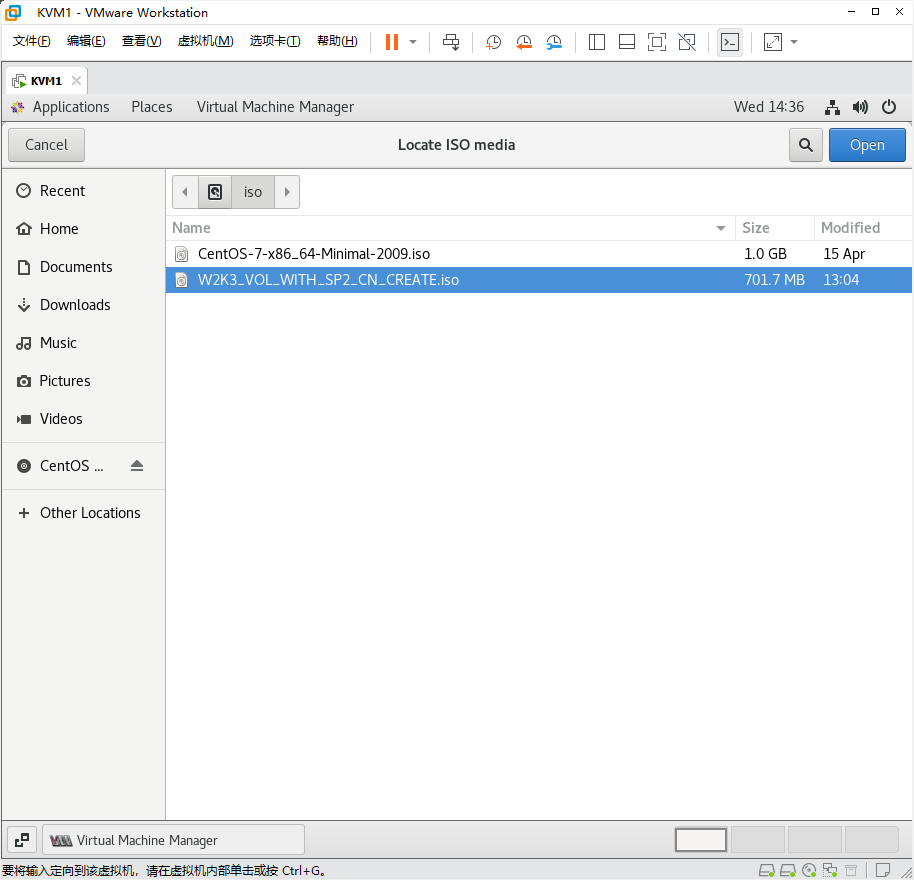
Task: Go to Home in the sidebar
Action: coord(83,229)
